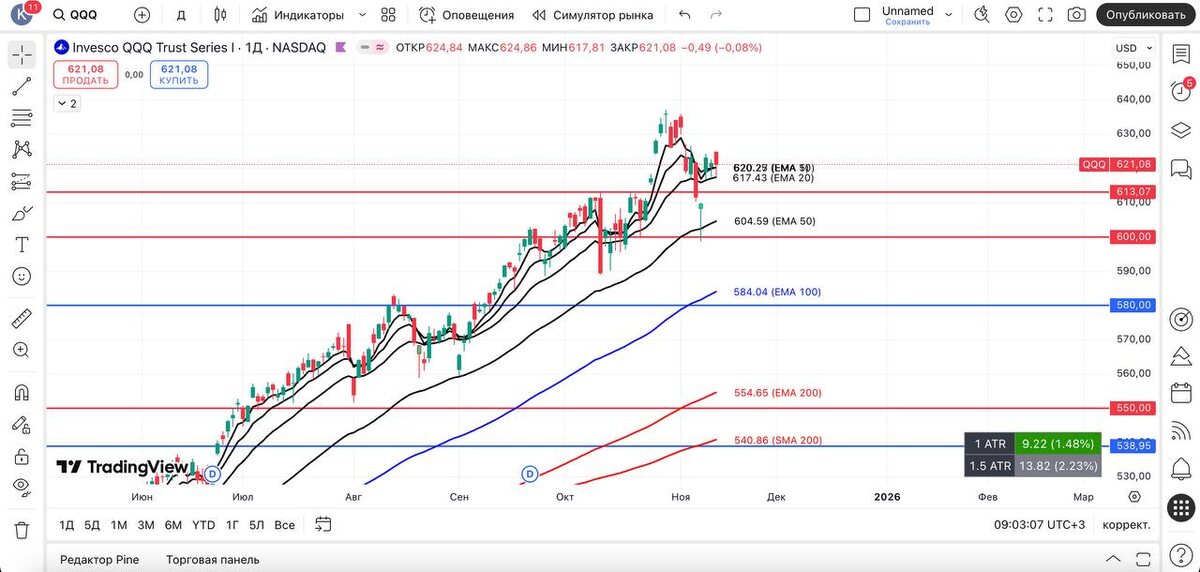Image resolution: width=1200 pixels, height=572 pixels.
Task: Select the 1Д time range
Action: [67, 525]
